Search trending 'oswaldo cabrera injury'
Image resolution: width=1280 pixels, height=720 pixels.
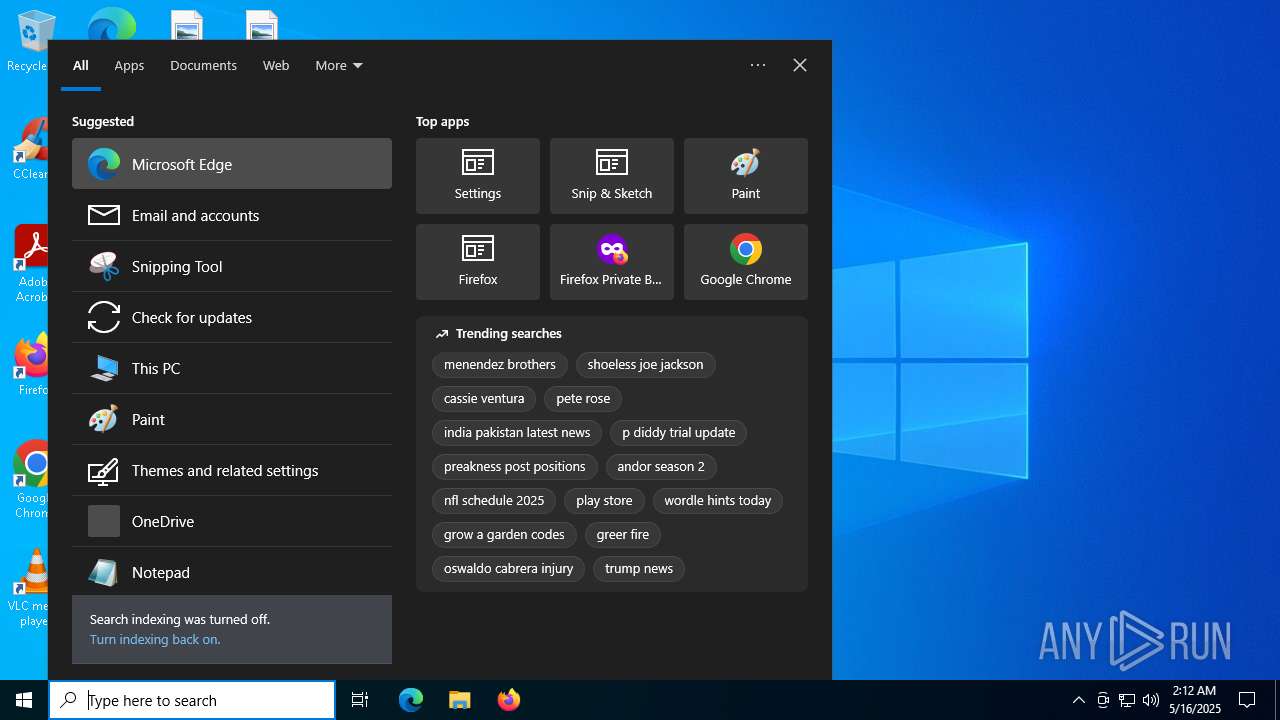click(508, 569)
